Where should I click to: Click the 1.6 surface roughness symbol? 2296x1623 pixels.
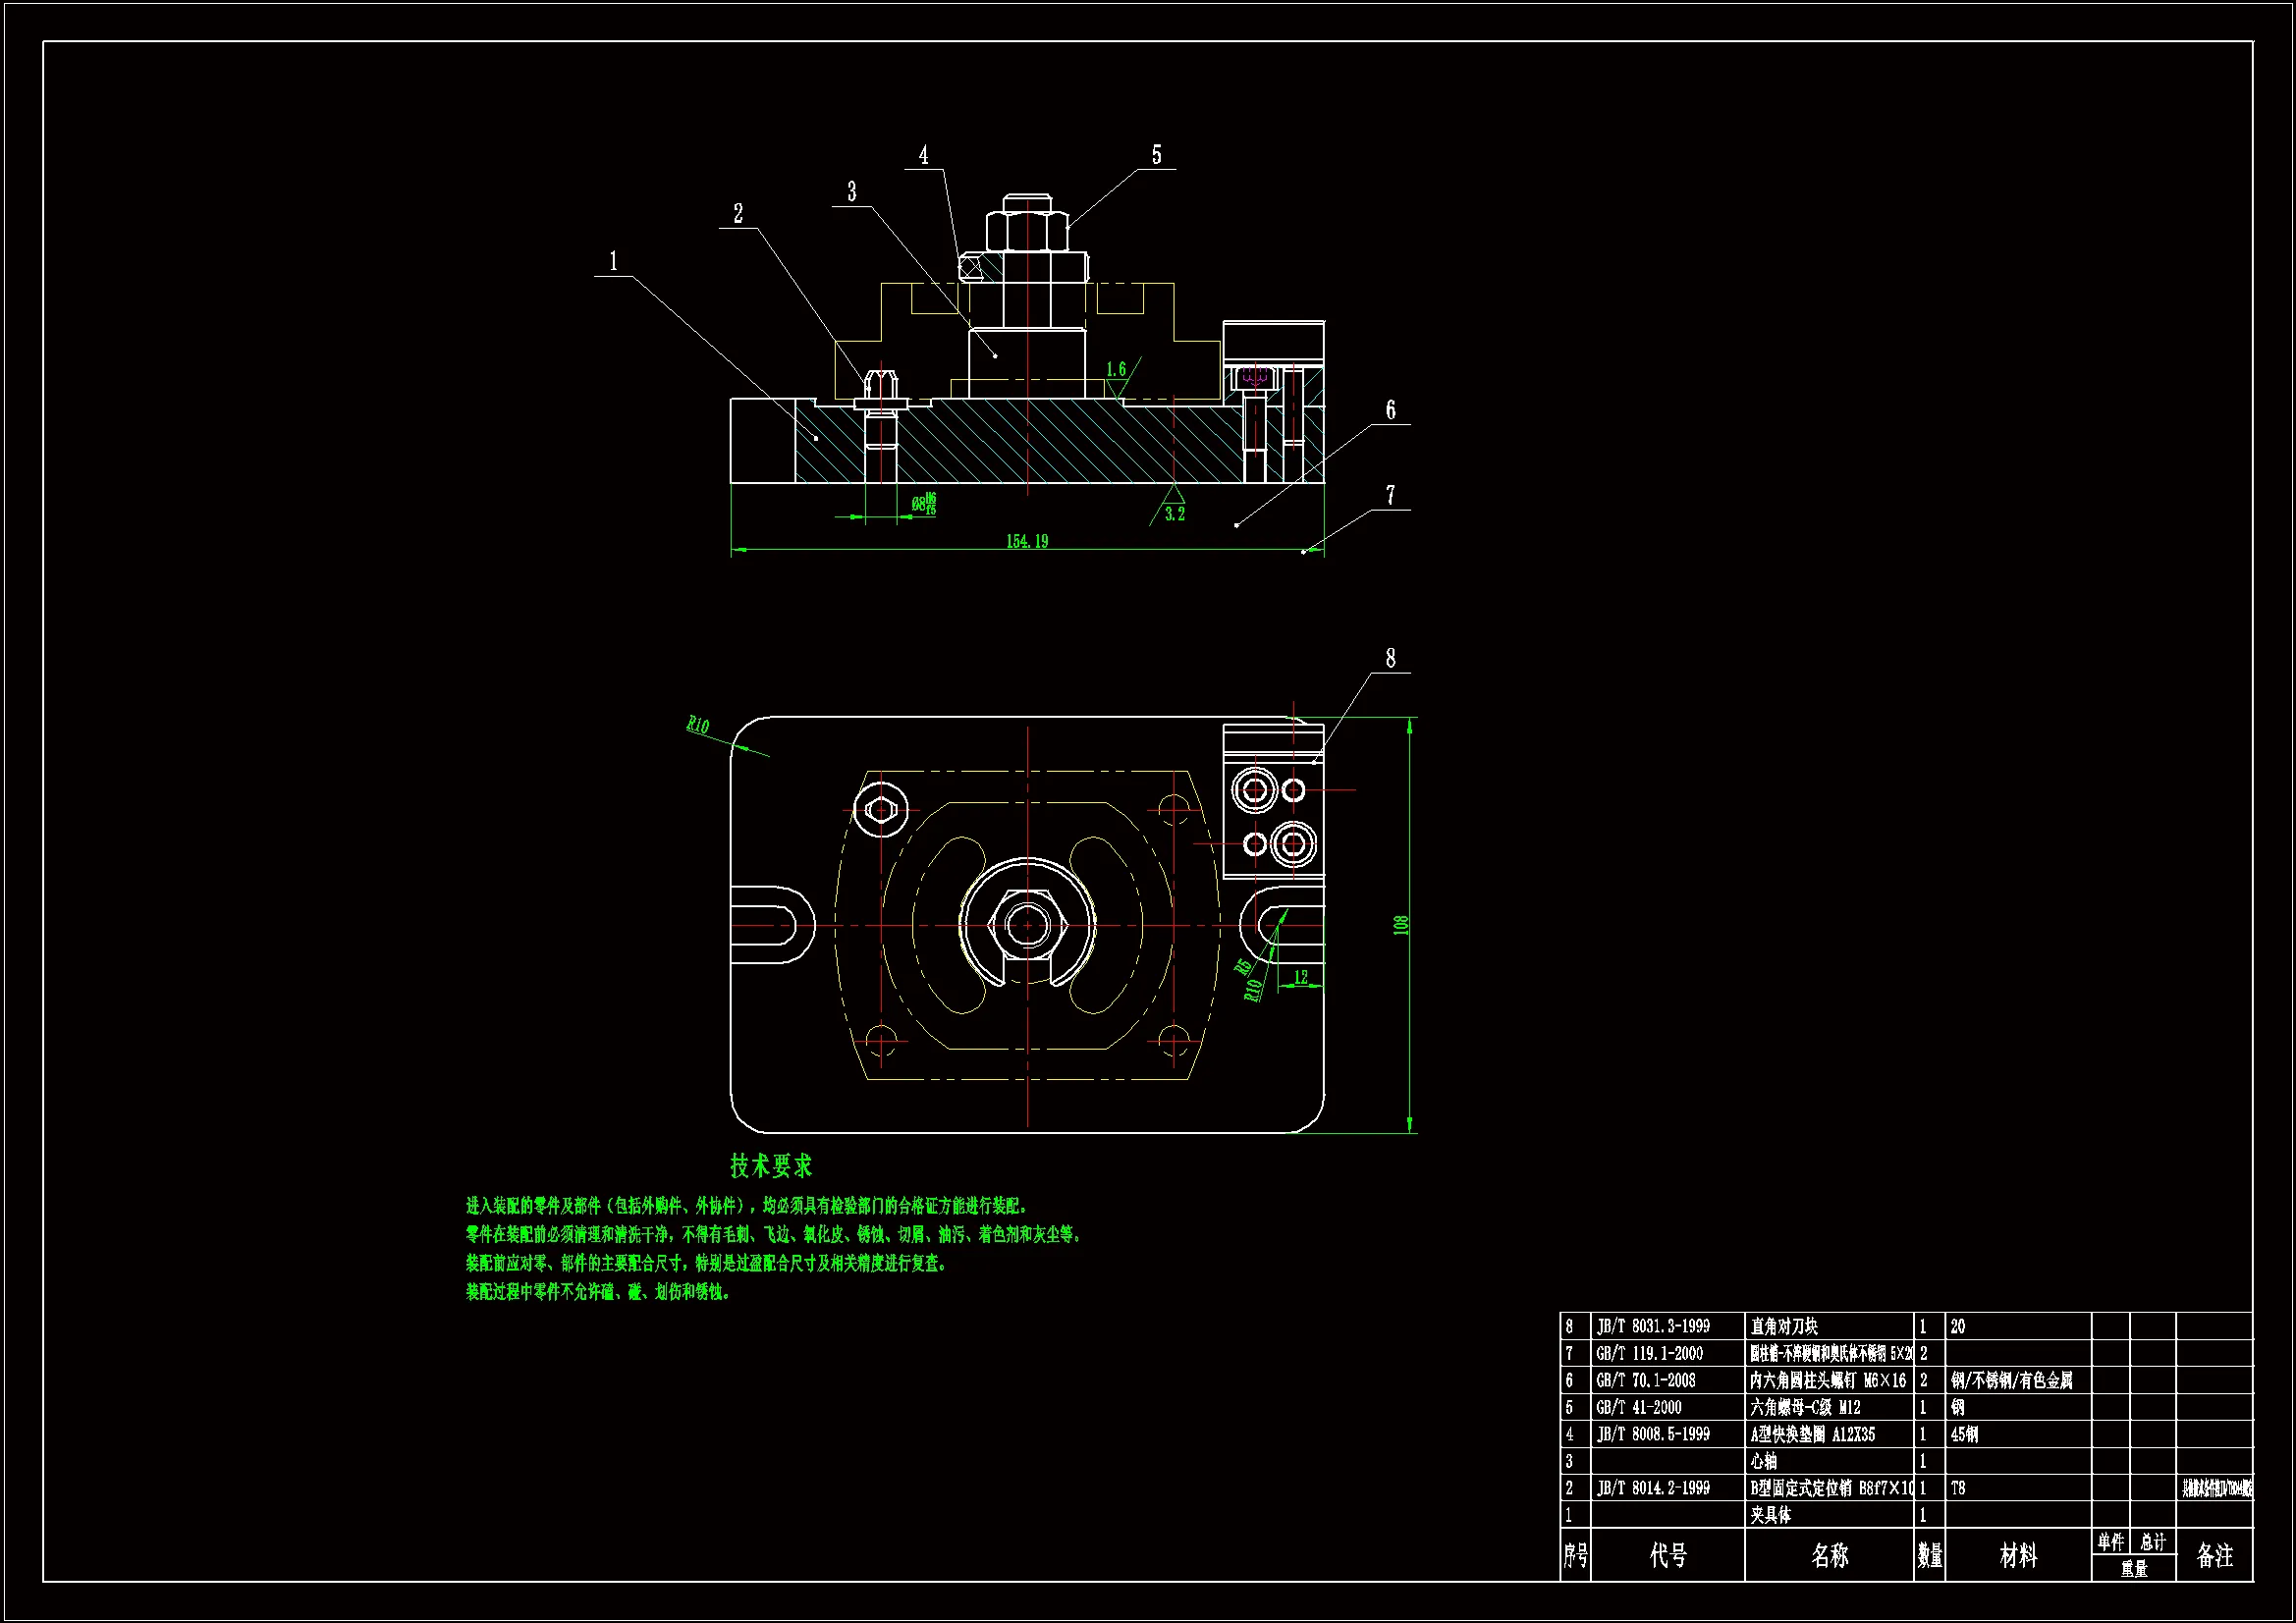[x=1117, y=372]
